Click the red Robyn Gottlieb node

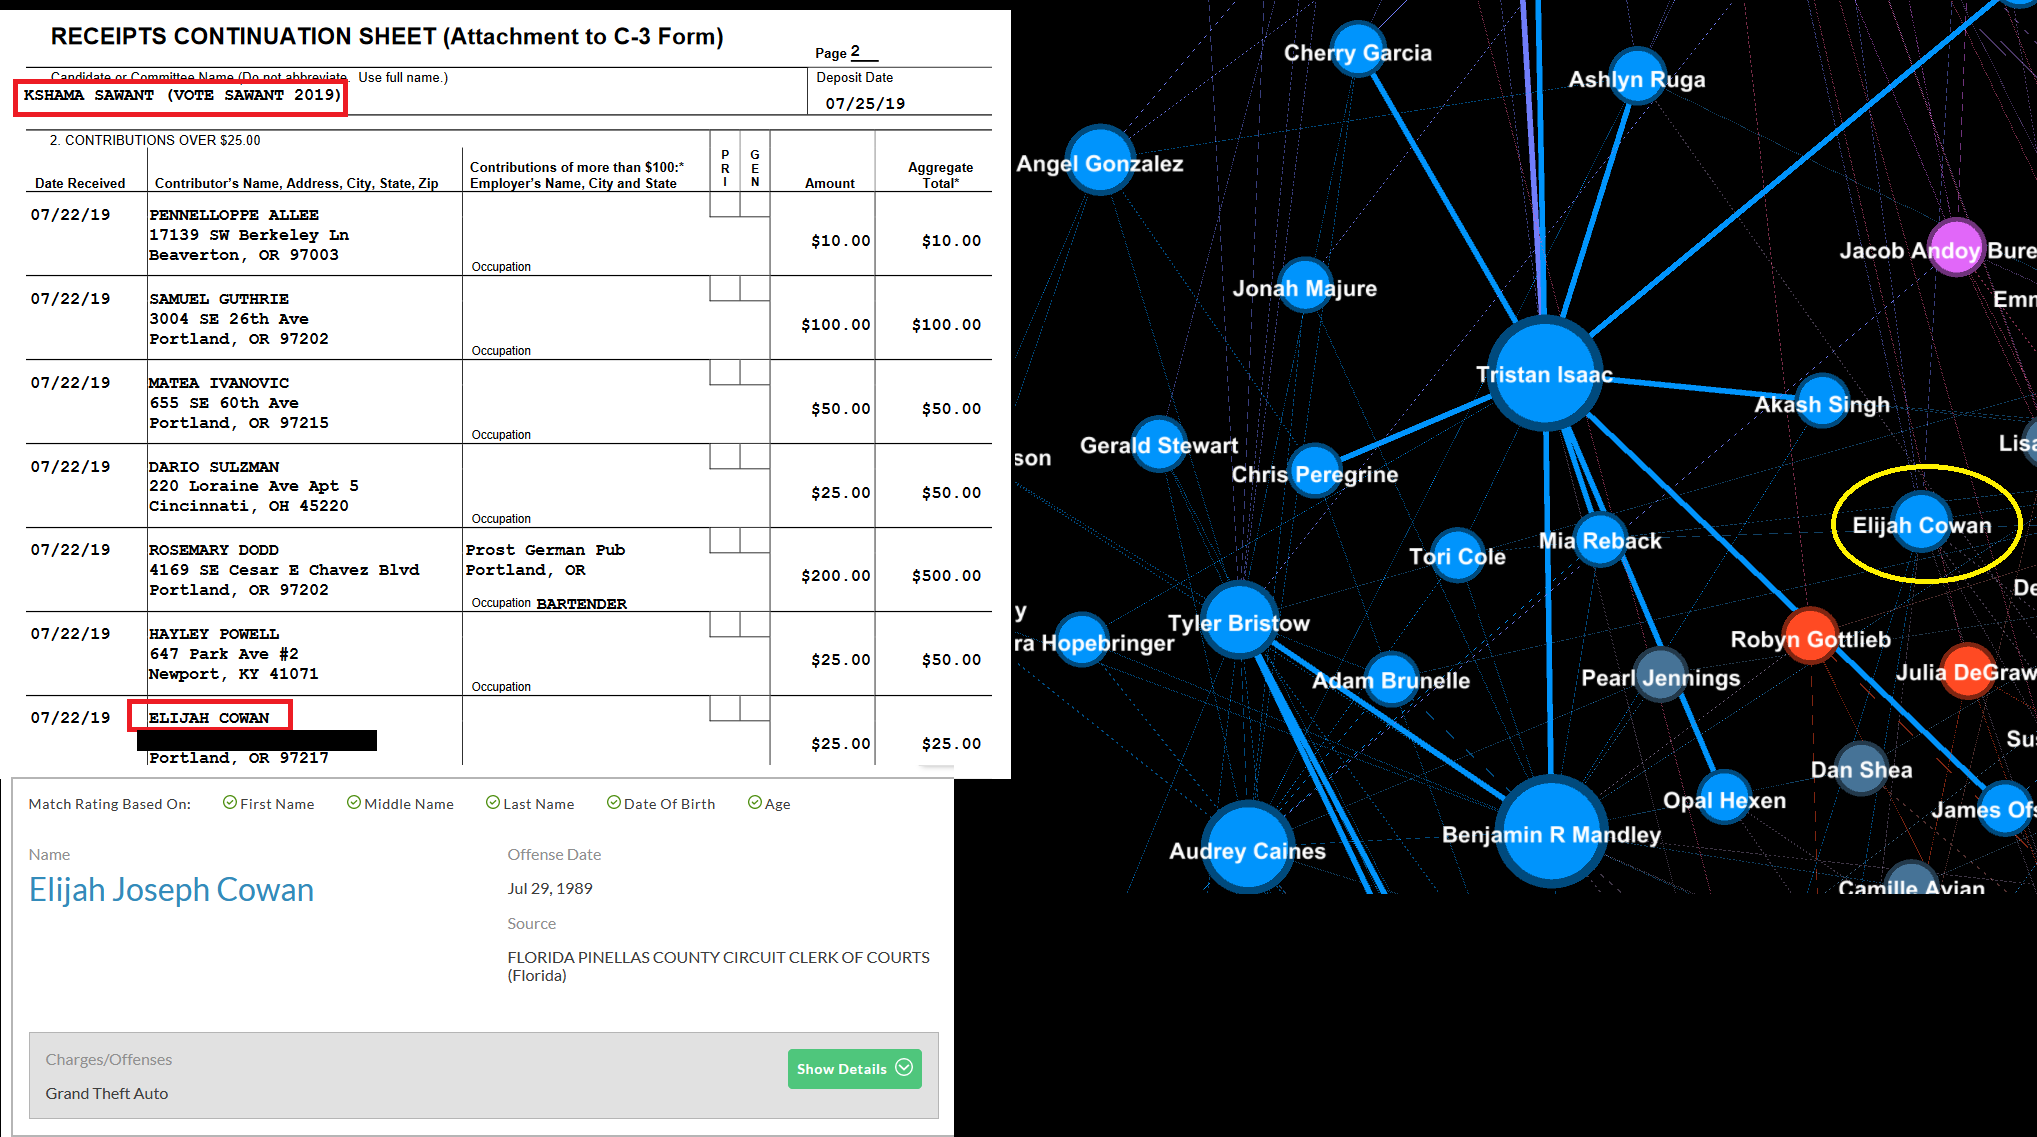tap(1811, 636)
